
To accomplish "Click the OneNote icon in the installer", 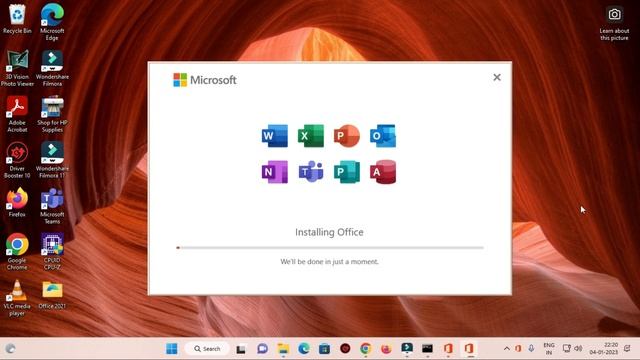I will click(x=275, y=172).
